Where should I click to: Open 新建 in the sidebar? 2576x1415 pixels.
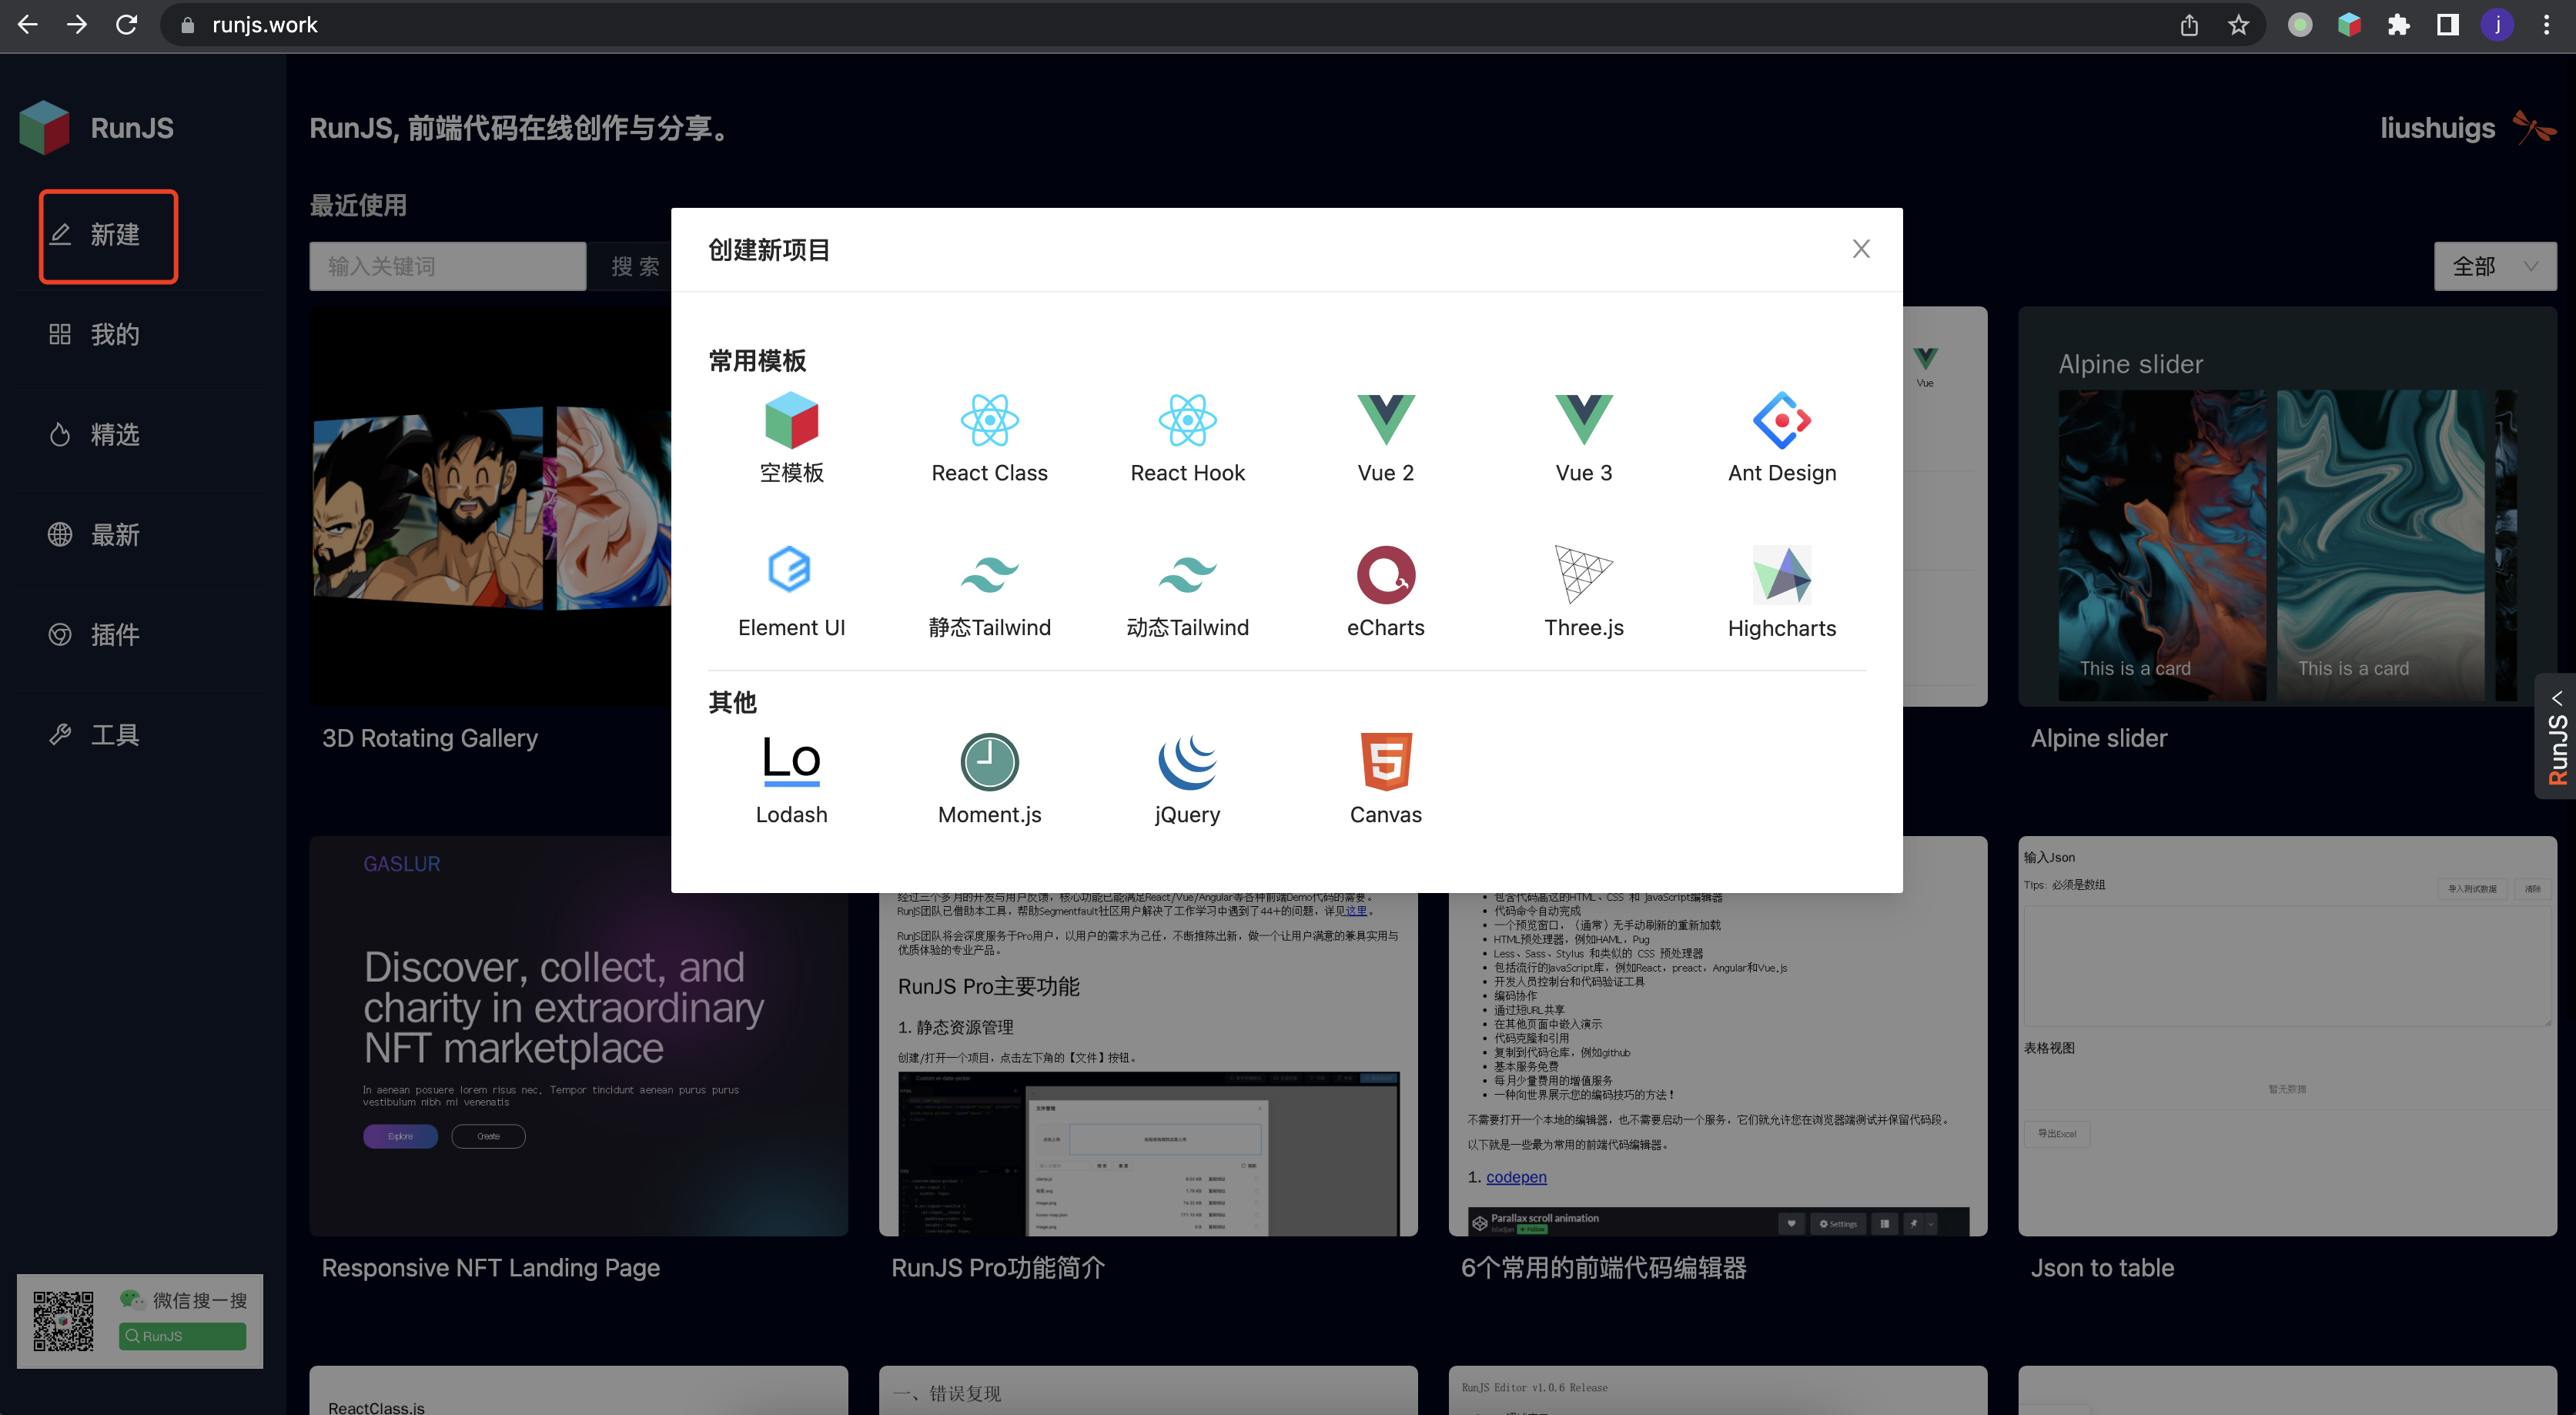(108, 235)
